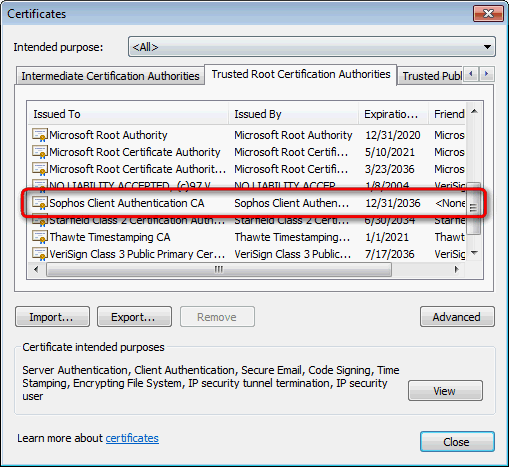The width and height of the screenshot is (509, 467).
Task: Close the Certificates dialog
Action: [x=457, y=442]
